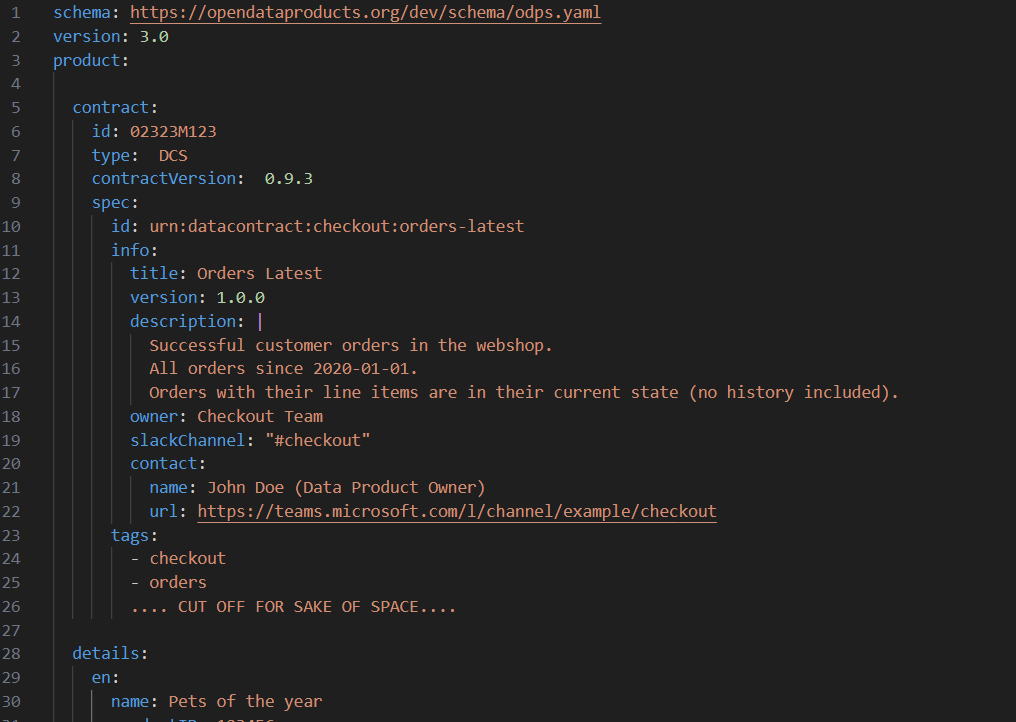Click the orders tag list entry
1016x722 pixels.
tap(178, 582)
